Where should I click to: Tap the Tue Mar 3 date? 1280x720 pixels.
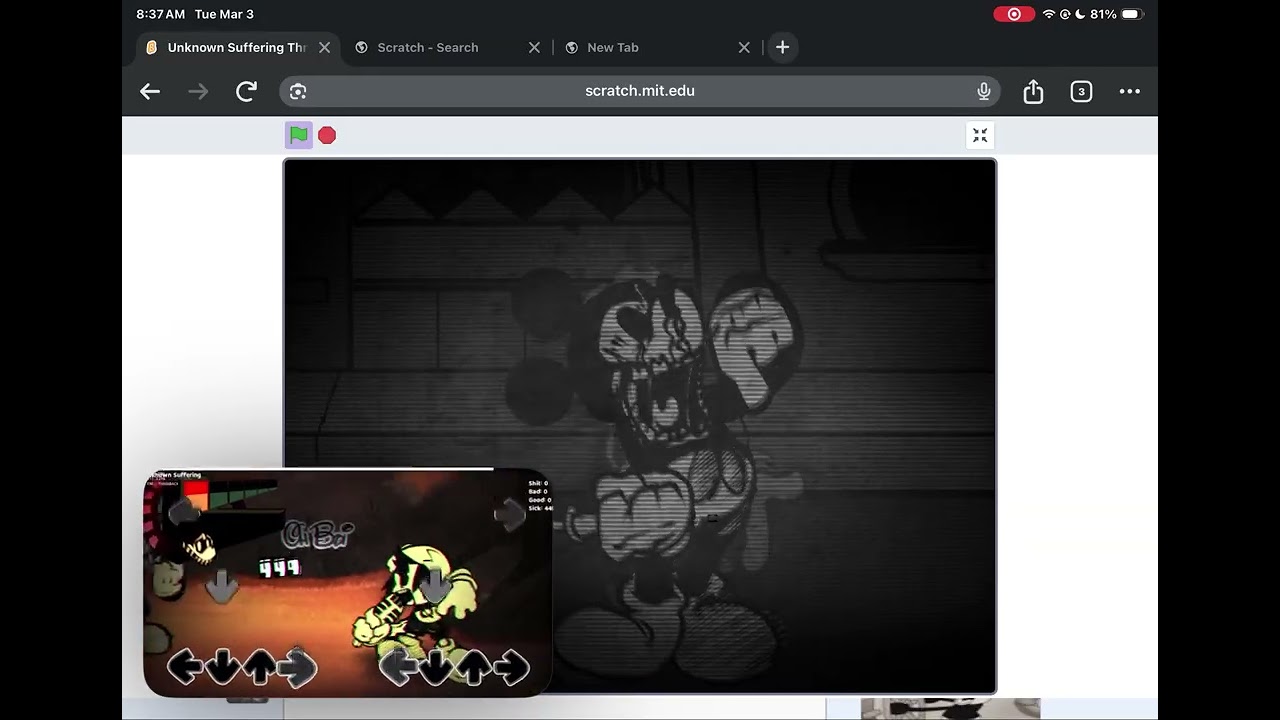(x=224, y=14)
